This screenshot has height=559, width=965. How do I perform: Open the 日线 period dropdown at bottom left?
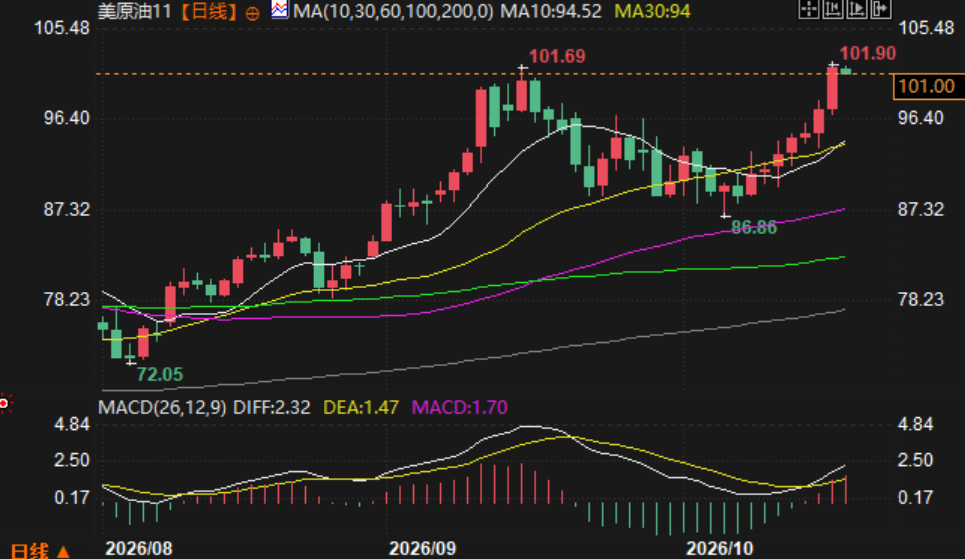coord(41,550)
